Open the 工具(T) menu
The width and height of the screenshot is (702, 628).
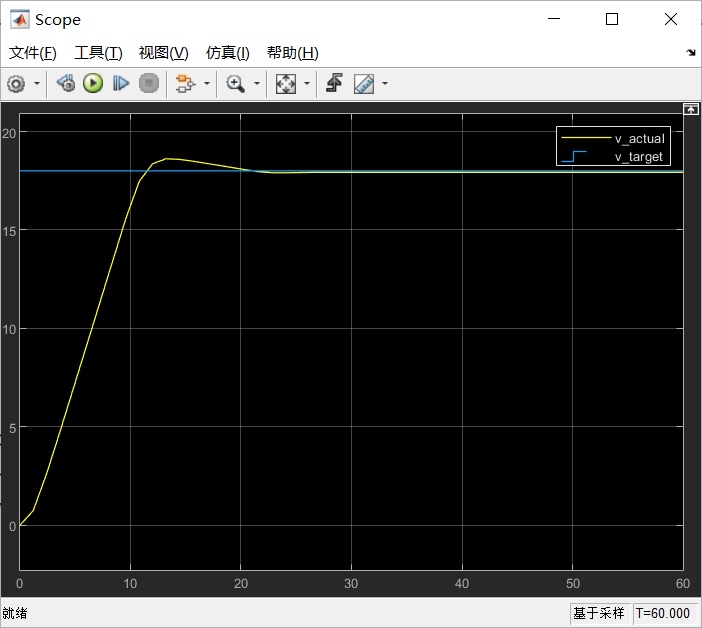click(x=98, y=53)
